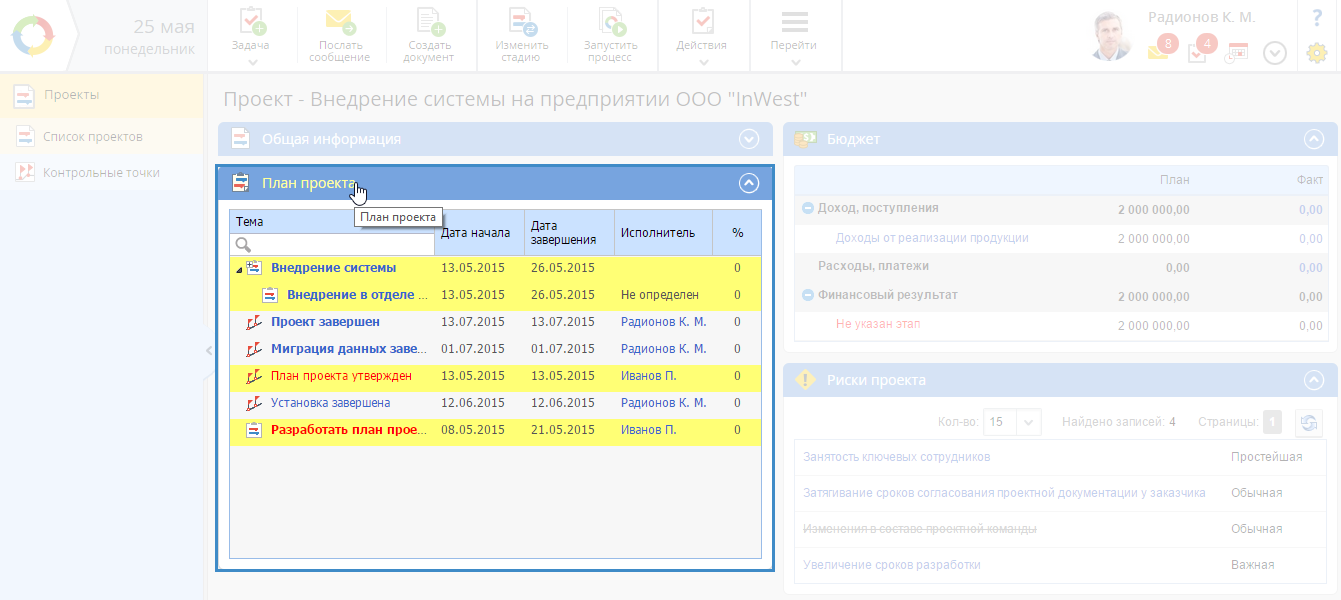Open the settings gear icon

(x=1317, y=52)
